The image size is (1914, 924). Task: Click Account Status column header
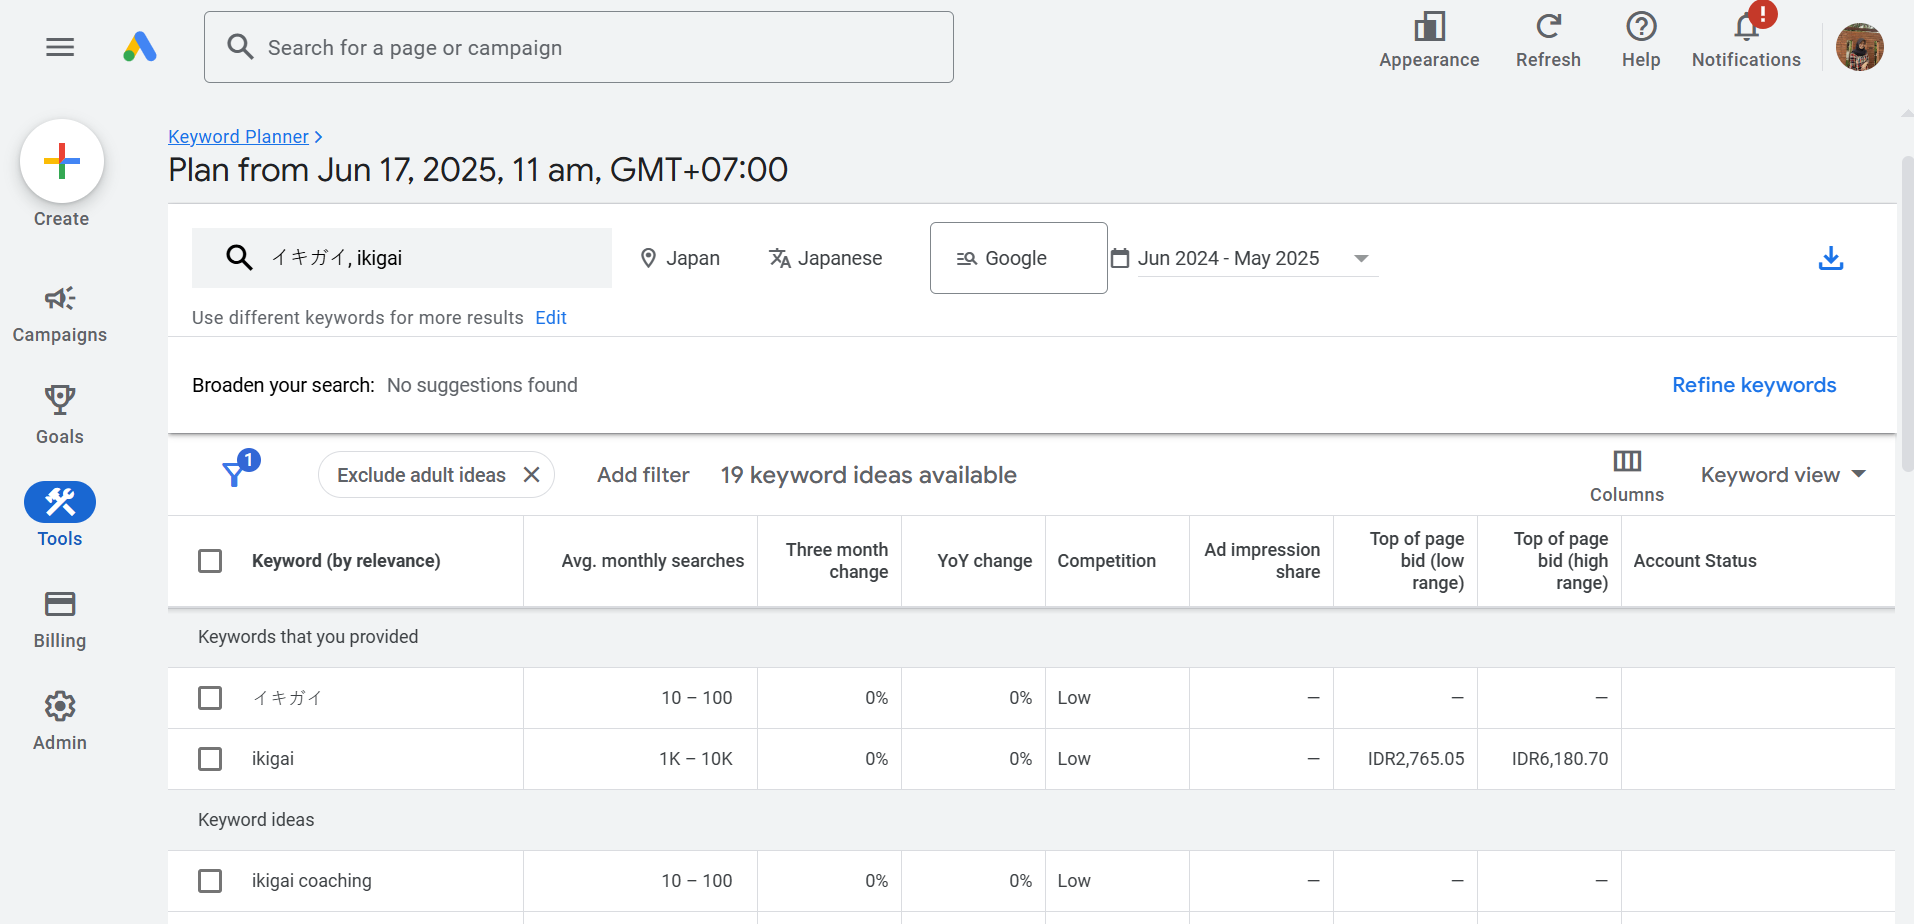pos(1695,561)
